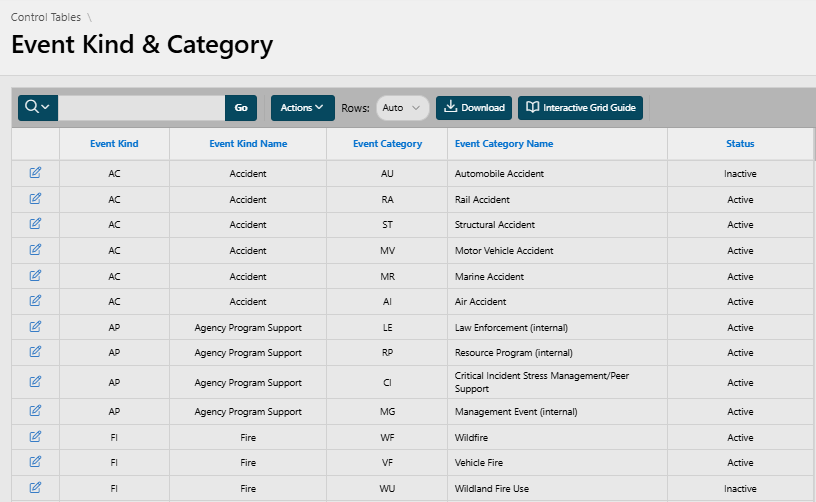Edit the Law Enforcement (internal) row
Screen dimensions: 816x502
click(x=35, y=327)
